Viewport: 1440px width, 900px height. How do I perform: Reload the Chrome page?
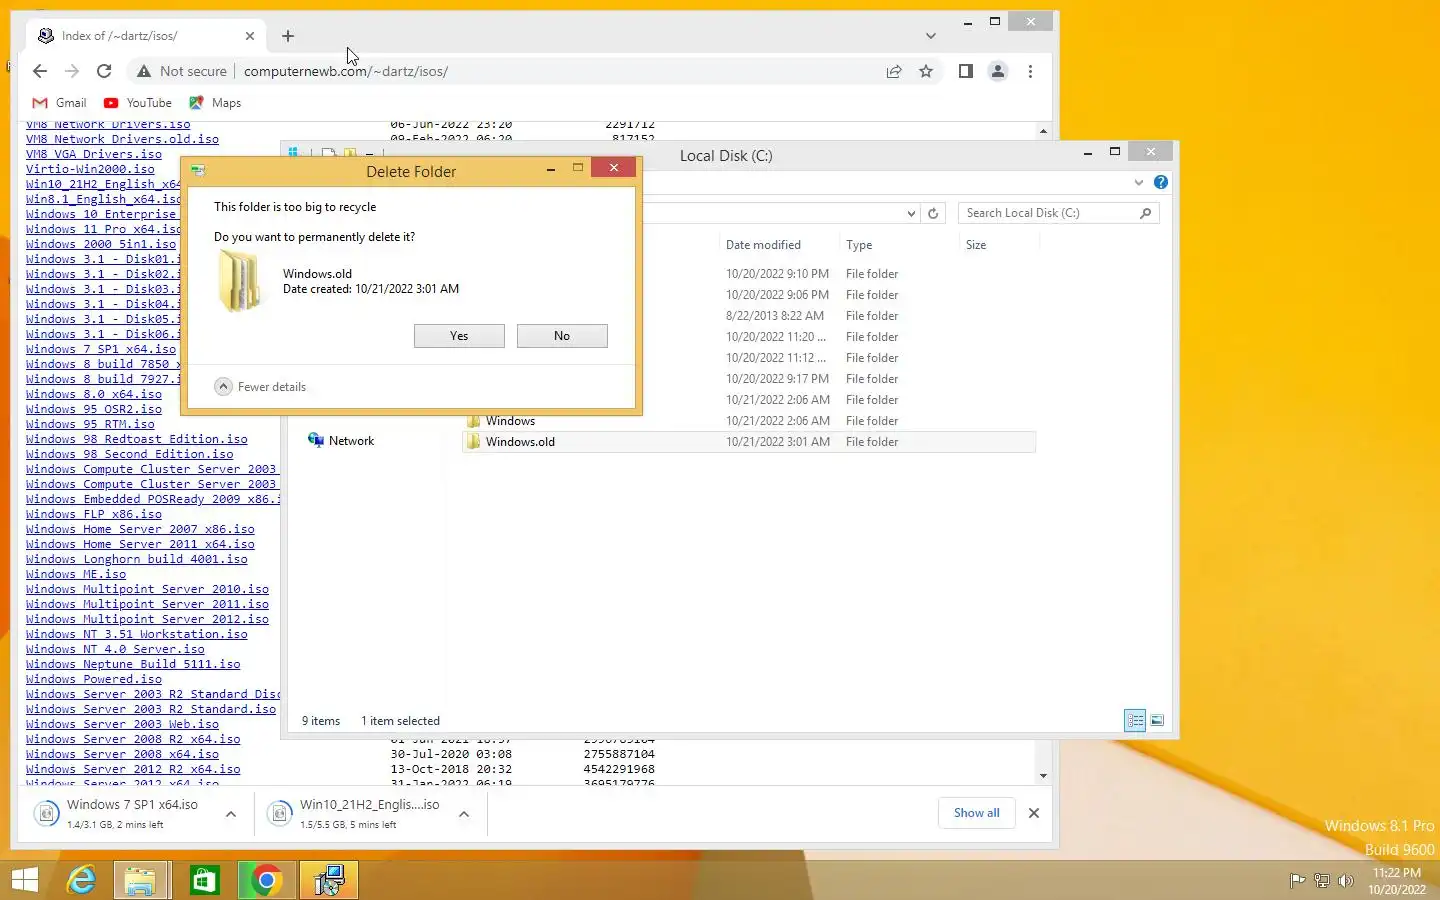(104, 71)
